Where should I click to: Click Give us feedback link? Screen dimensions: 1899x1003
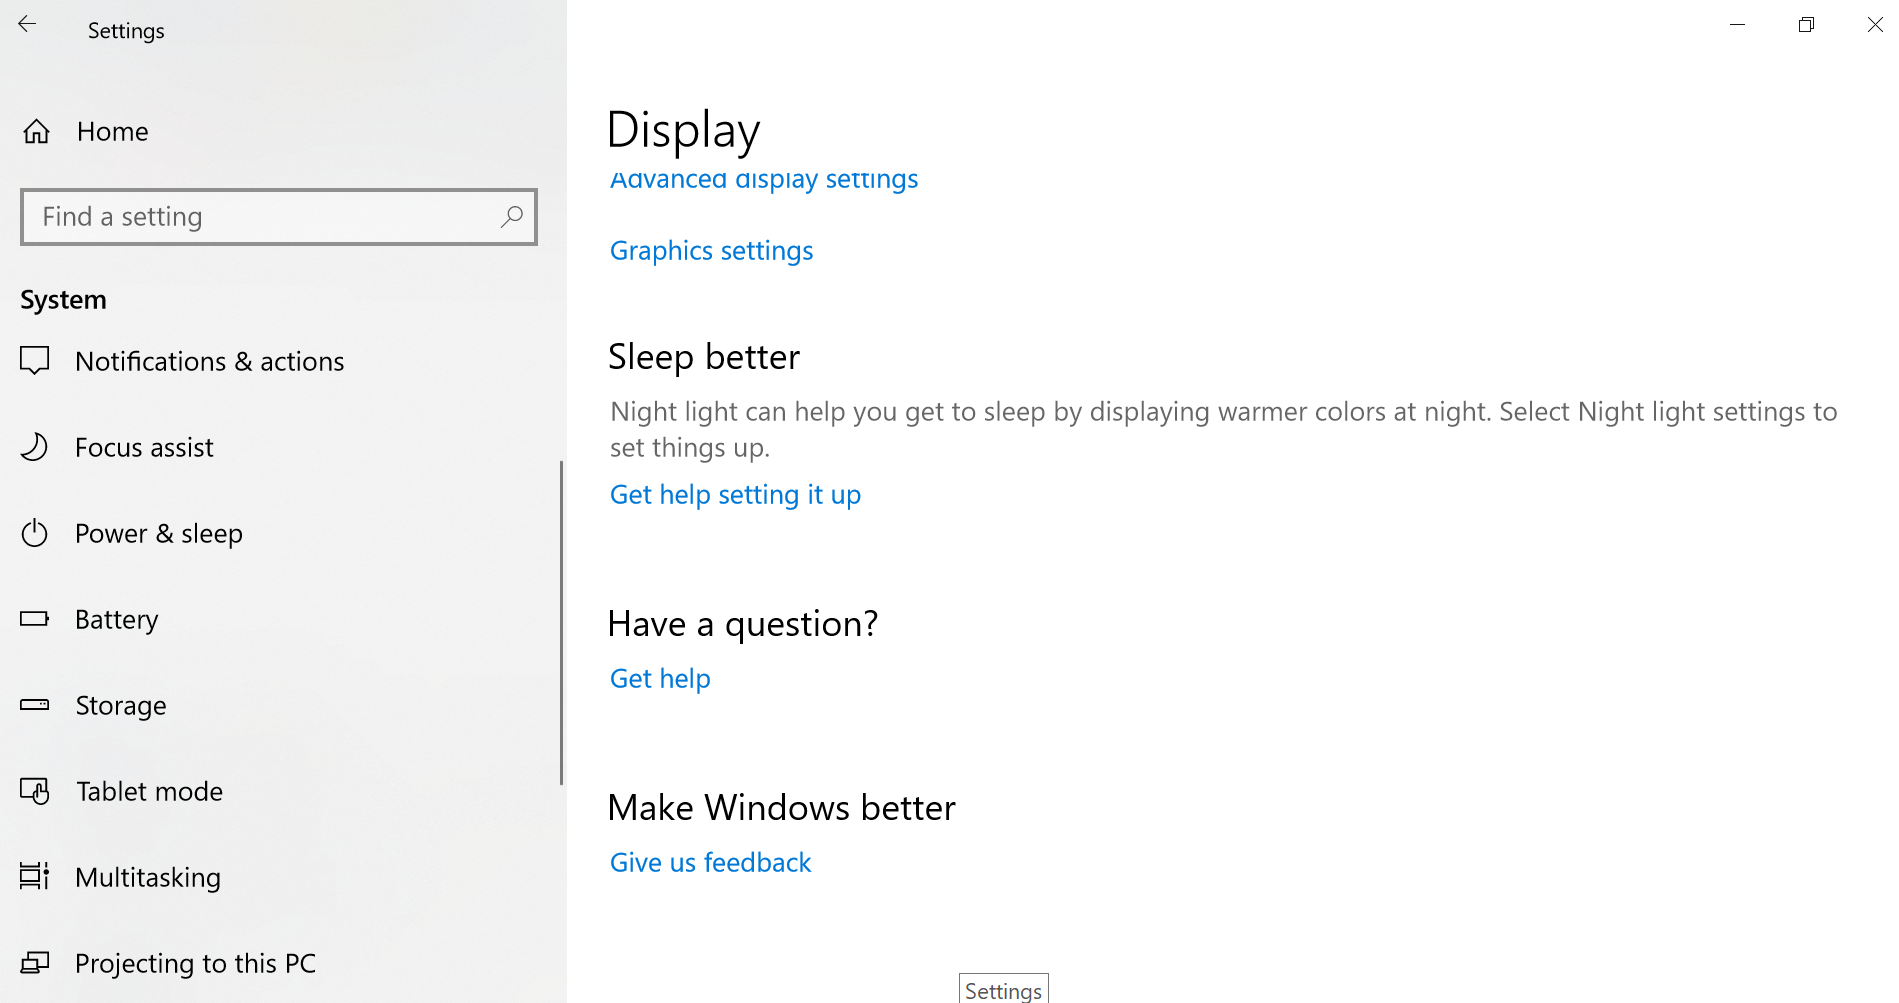coord(710,863)
